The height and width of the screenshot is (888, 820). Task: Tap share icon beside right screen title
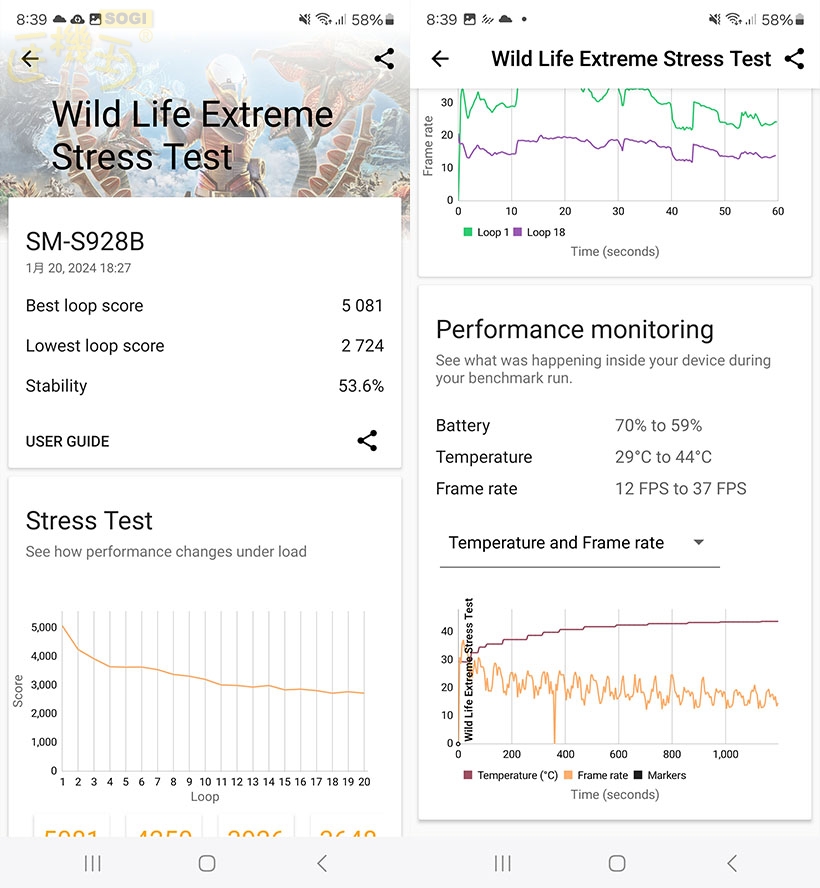794,59
